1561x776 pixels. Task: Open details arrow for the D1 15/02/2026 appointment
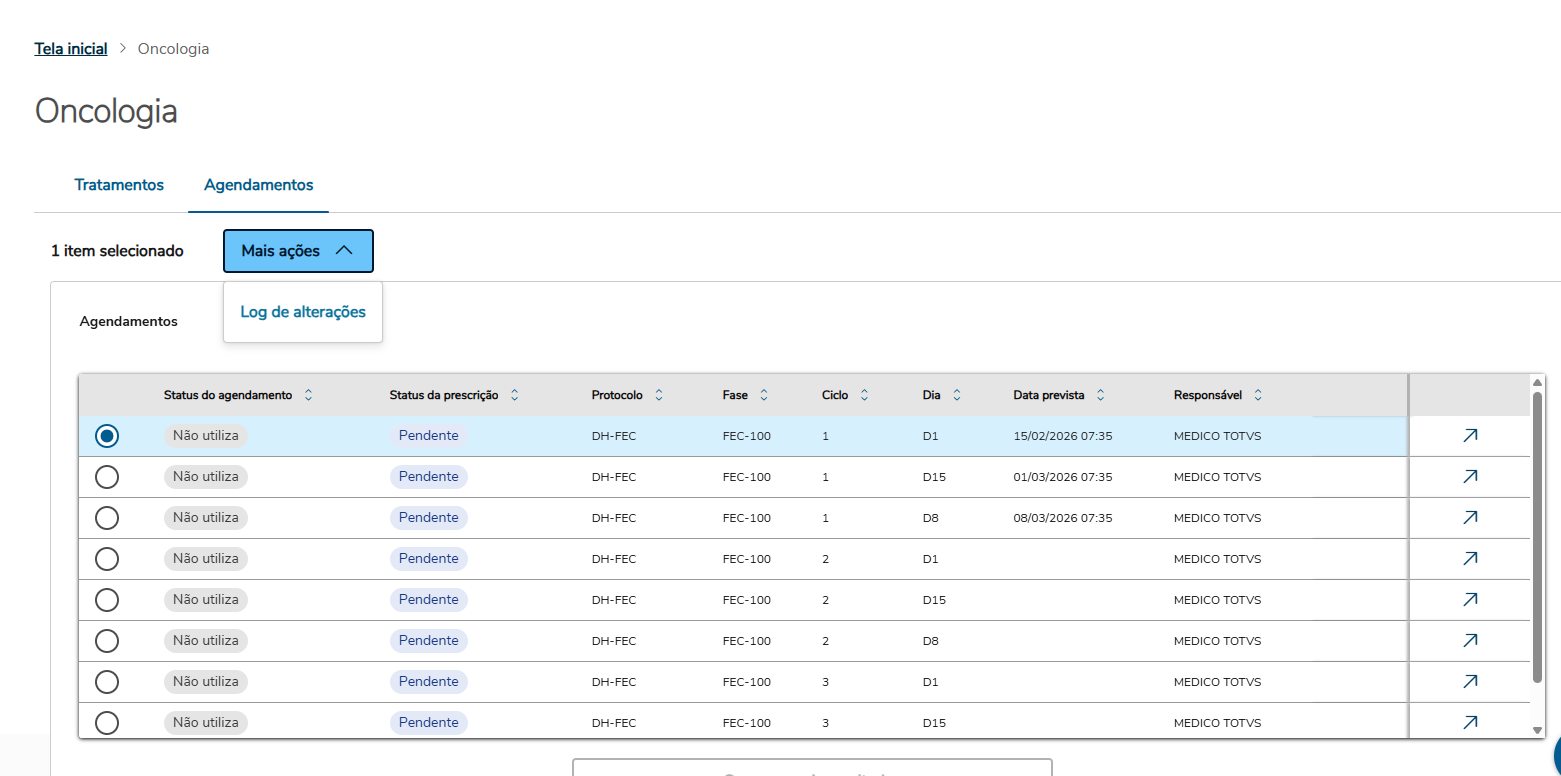1469,436
